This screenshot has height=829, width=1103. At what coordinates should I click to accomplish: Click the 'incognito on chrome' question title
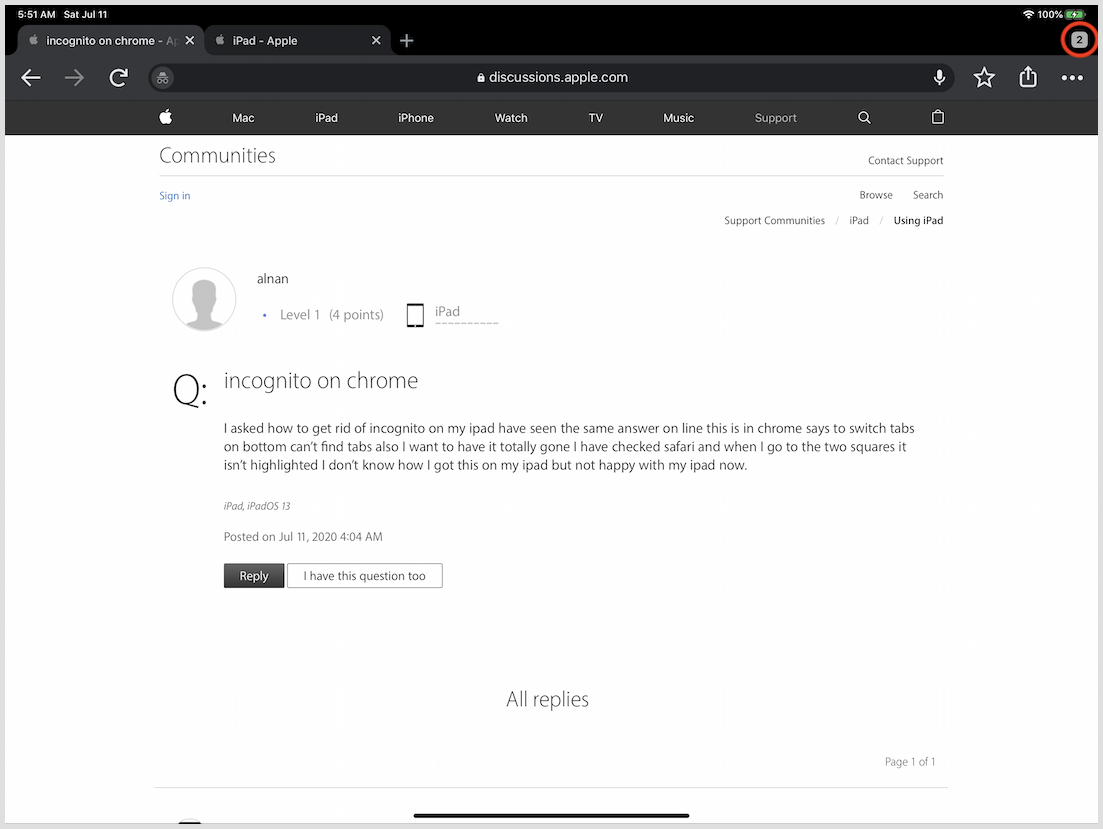point(321,381)
